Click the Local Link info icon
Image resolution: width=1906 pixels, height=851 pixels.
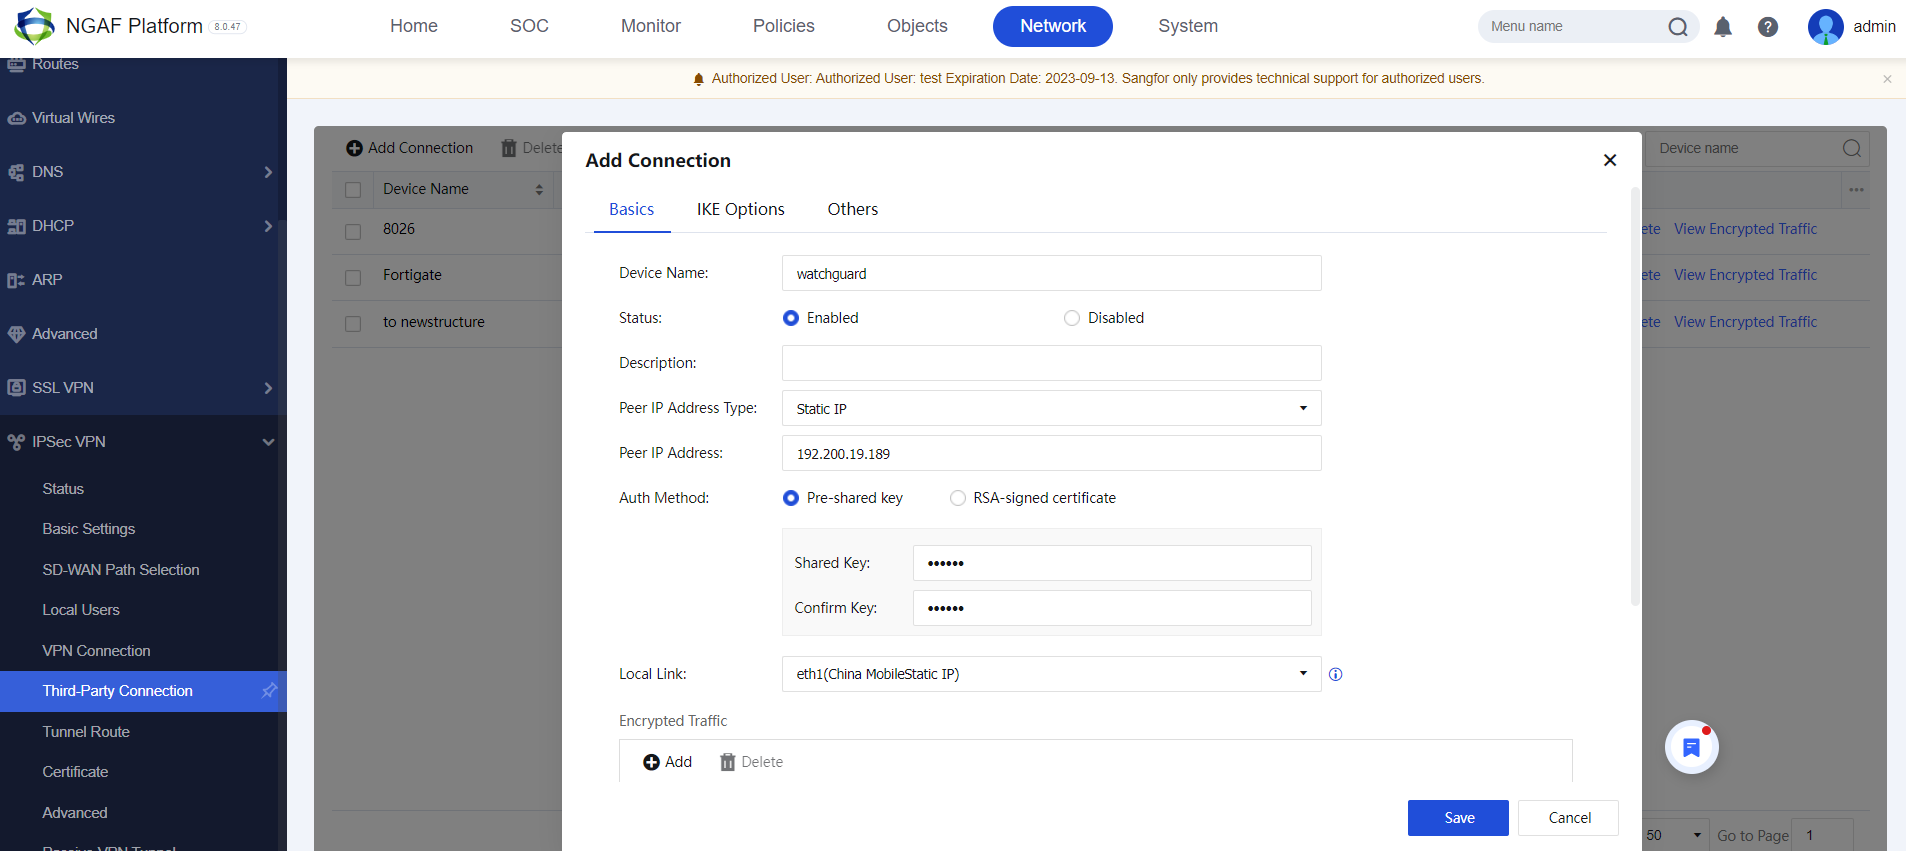[1335, 675]
